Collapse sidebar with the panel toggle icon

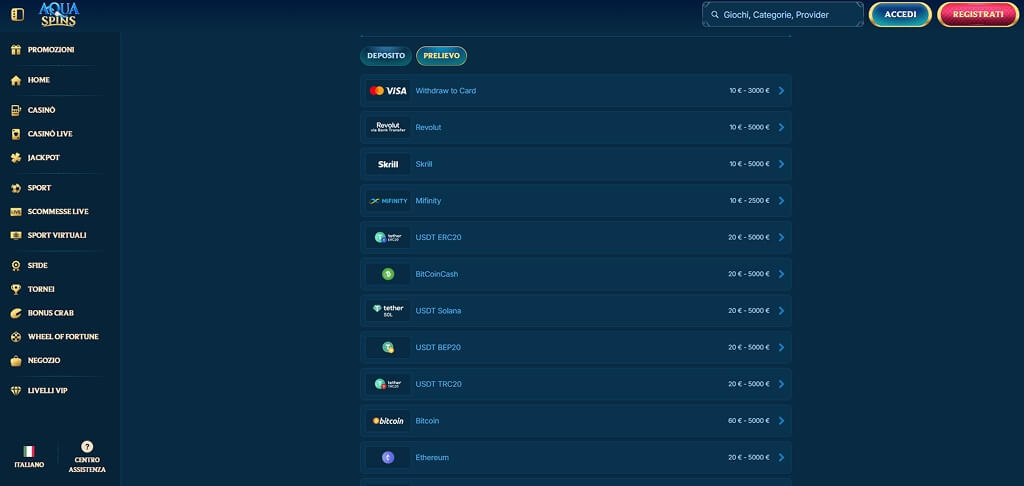(18, 14)
